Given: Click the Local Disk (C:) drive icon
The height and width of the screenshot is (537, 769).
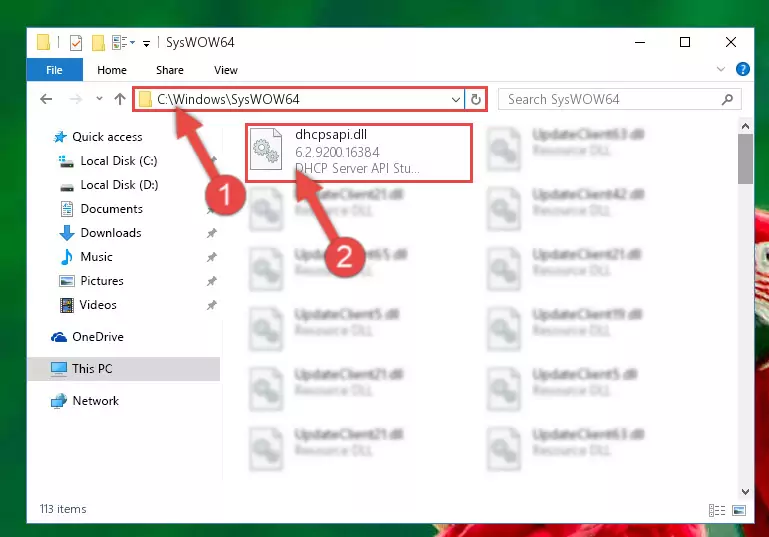Looking at the screenshot, I should 66,161.
